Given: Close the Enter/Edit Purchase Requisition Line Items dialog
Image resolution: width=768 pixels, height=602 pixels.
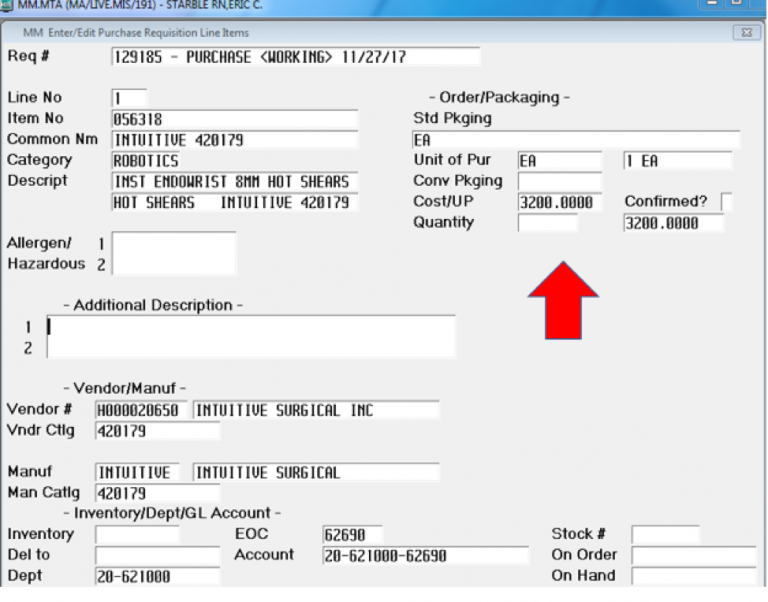Looking at the screenshot, I should click(x=746, y=33).
